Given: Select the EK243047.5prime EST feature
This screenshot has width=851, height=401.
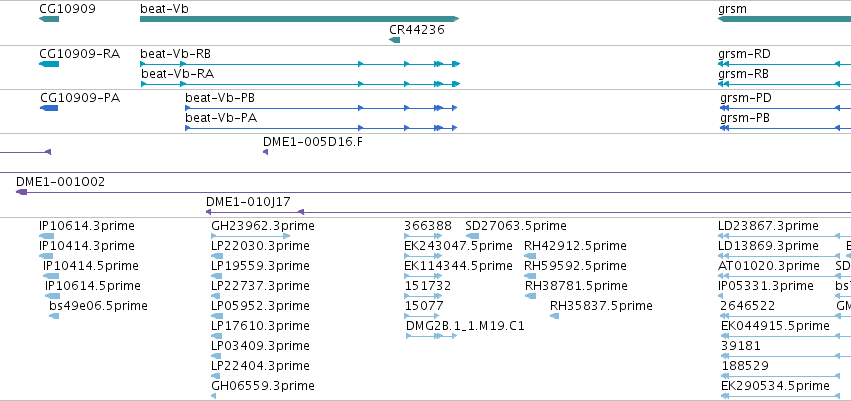Looking at the screenshot, I should pos(423,256).
